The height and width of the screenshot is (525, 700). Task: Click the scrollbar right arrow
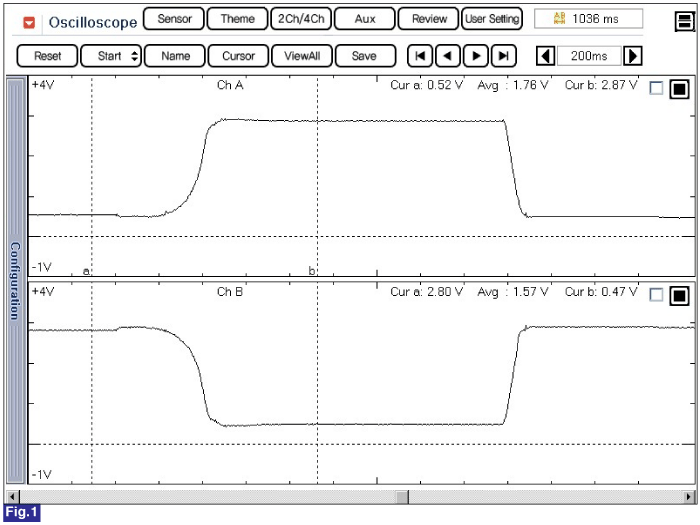[x=689, y=496]
